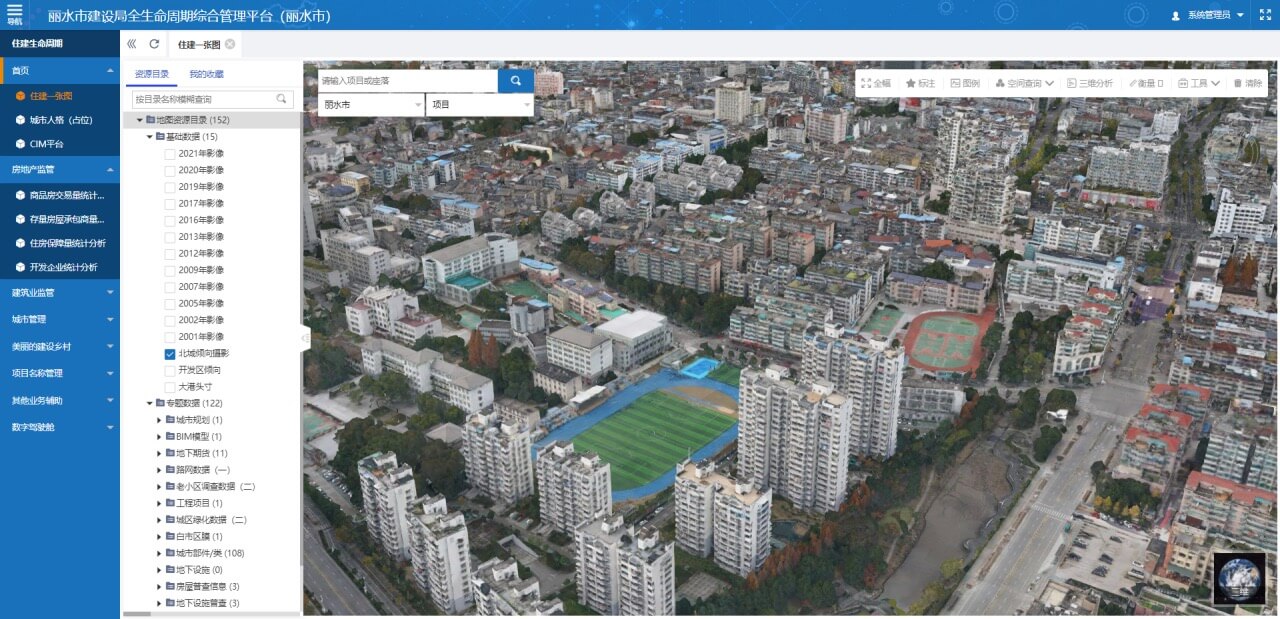Viewport: 1280px width, 619px height.
Task: Expand the 工程项目 (1) folder
Action: pyautogui.click(x=158, y=503)
